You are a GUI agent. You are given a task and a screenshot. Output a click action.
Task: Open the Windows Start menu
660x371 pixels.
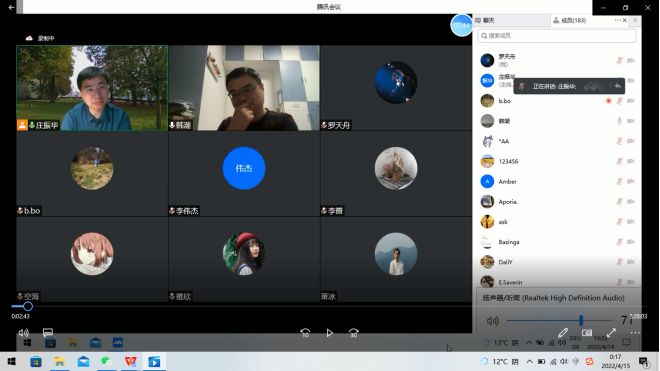coord(11,362)
